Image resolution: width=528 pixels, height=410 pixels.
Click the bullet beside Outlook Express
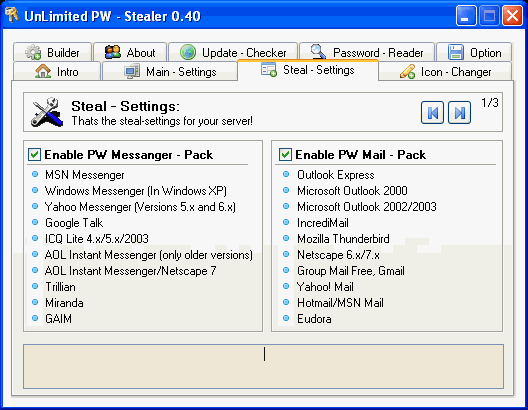click(286, 174)
